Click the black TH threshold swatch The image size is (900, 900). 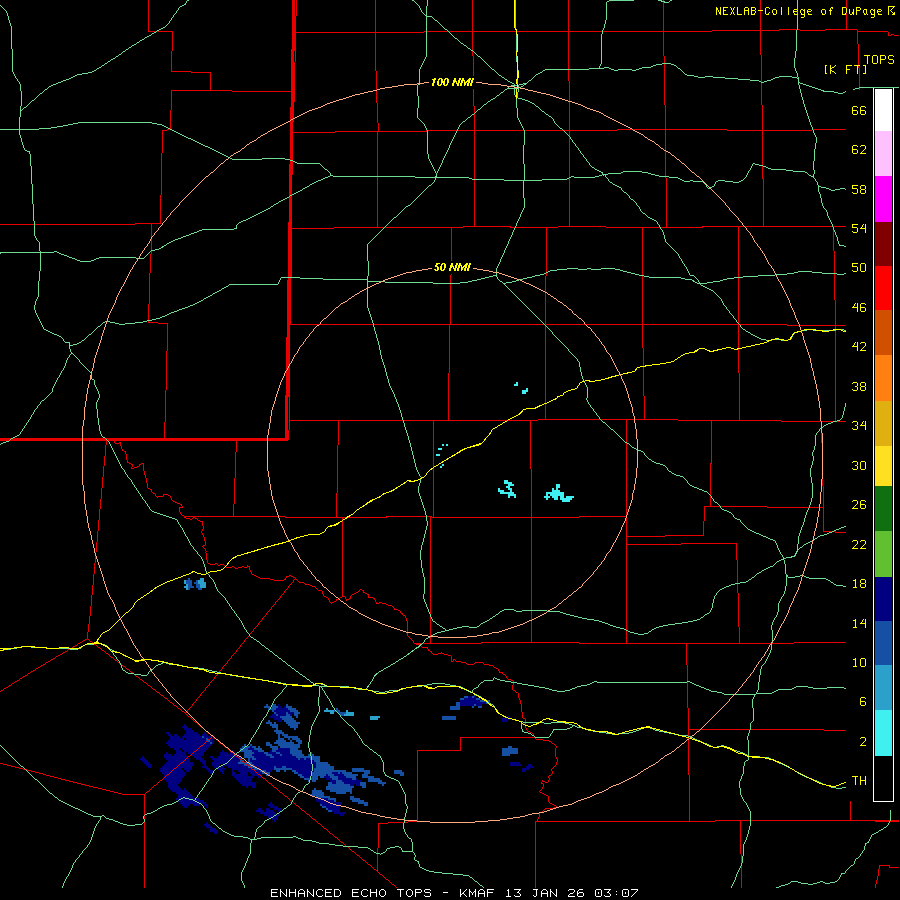(883, 778)
